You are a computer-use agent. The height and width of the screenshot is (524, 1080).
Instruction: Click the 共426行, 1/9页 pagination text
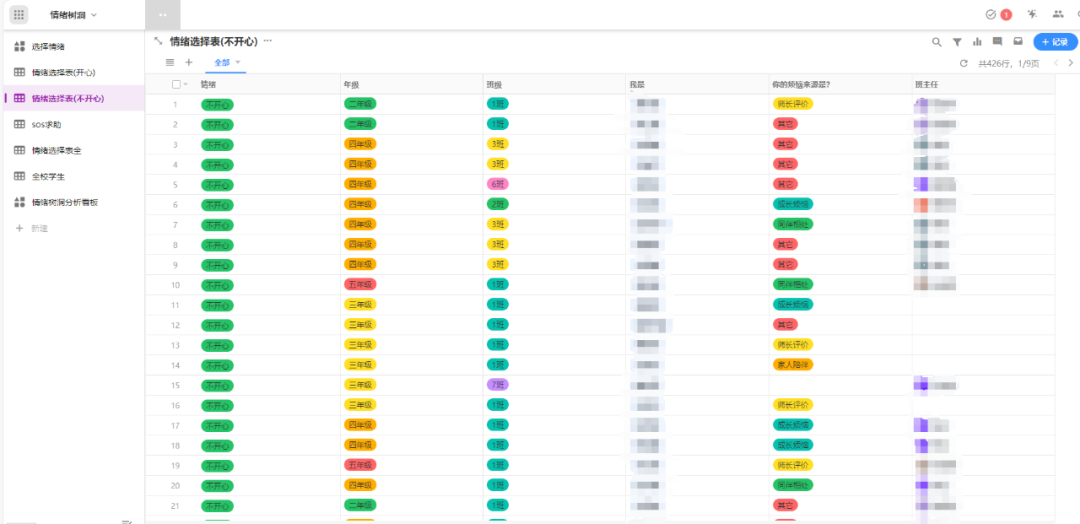click(x=1010, y=63)
